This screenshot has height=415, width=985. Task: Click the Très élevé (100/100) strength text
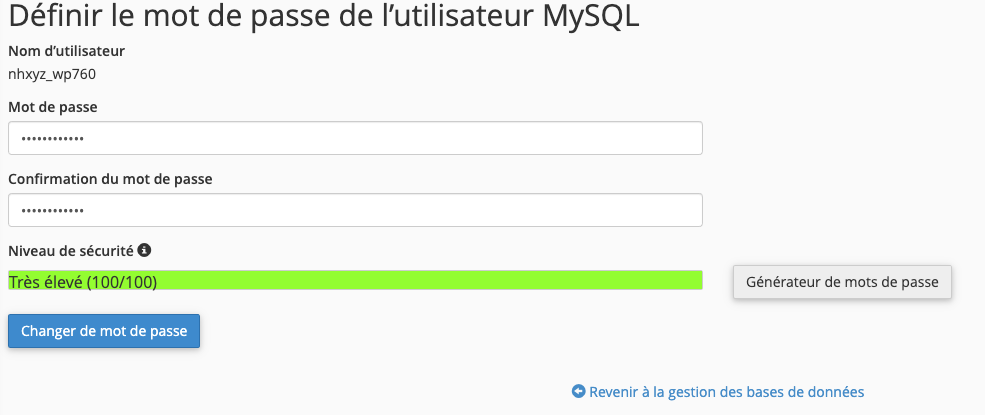(x=83, y=283)
